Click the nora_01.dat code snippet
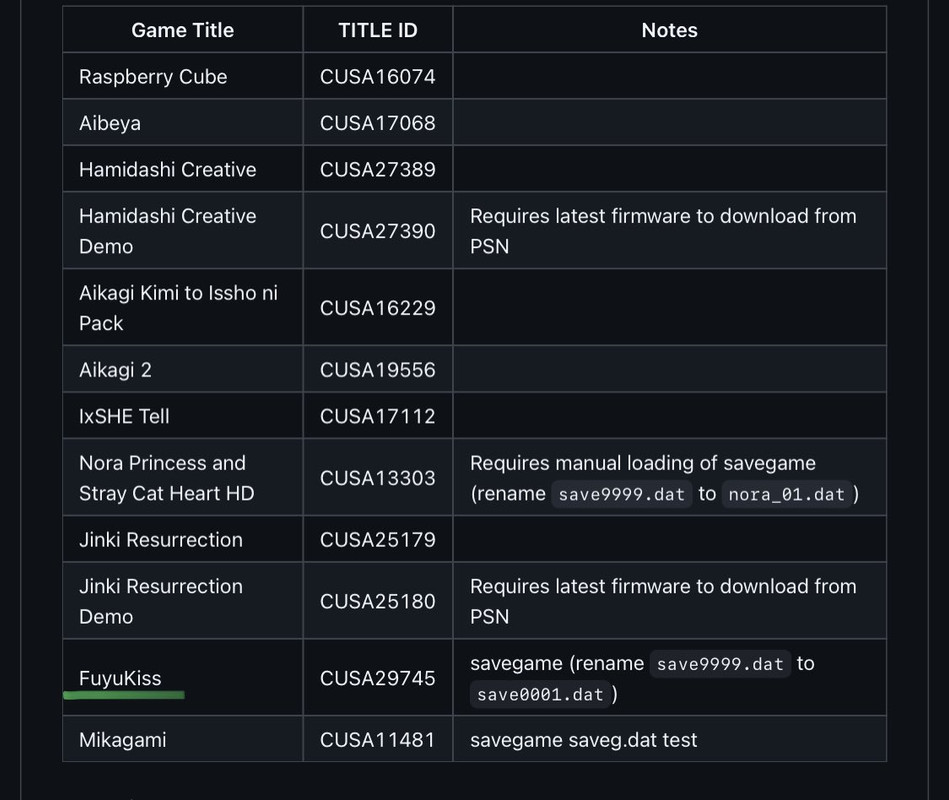This screenshot has width=949, height=800. click(x=786, y=494)
